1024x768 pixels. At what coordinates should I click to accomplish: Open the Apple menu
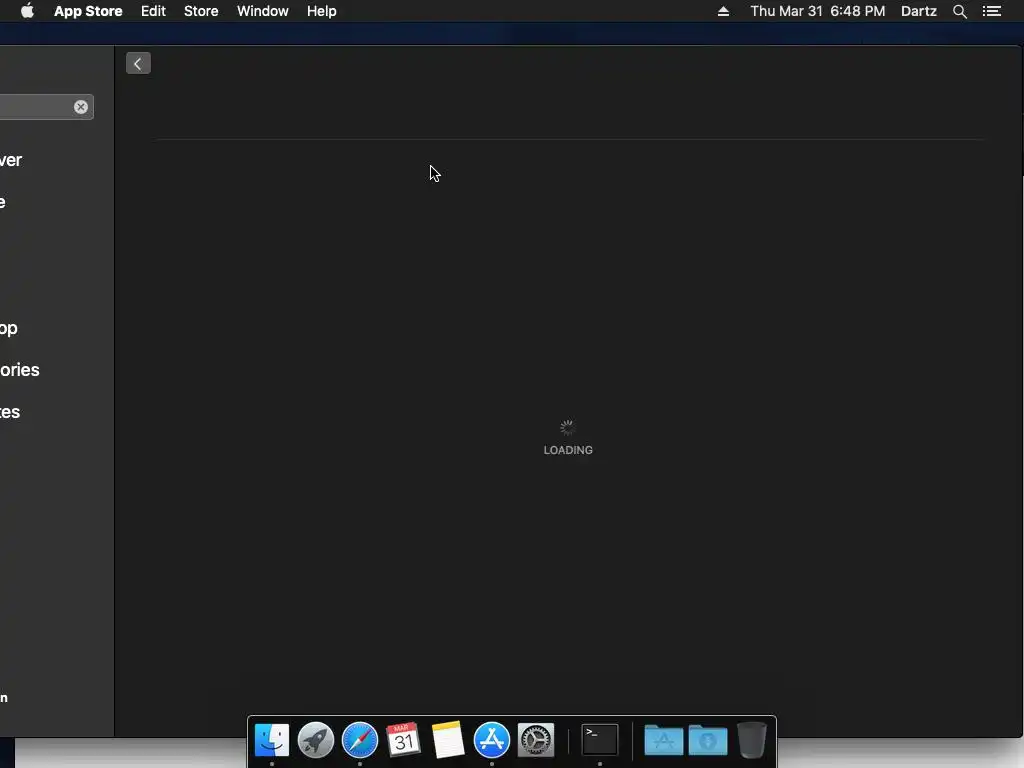click(27, 11)
